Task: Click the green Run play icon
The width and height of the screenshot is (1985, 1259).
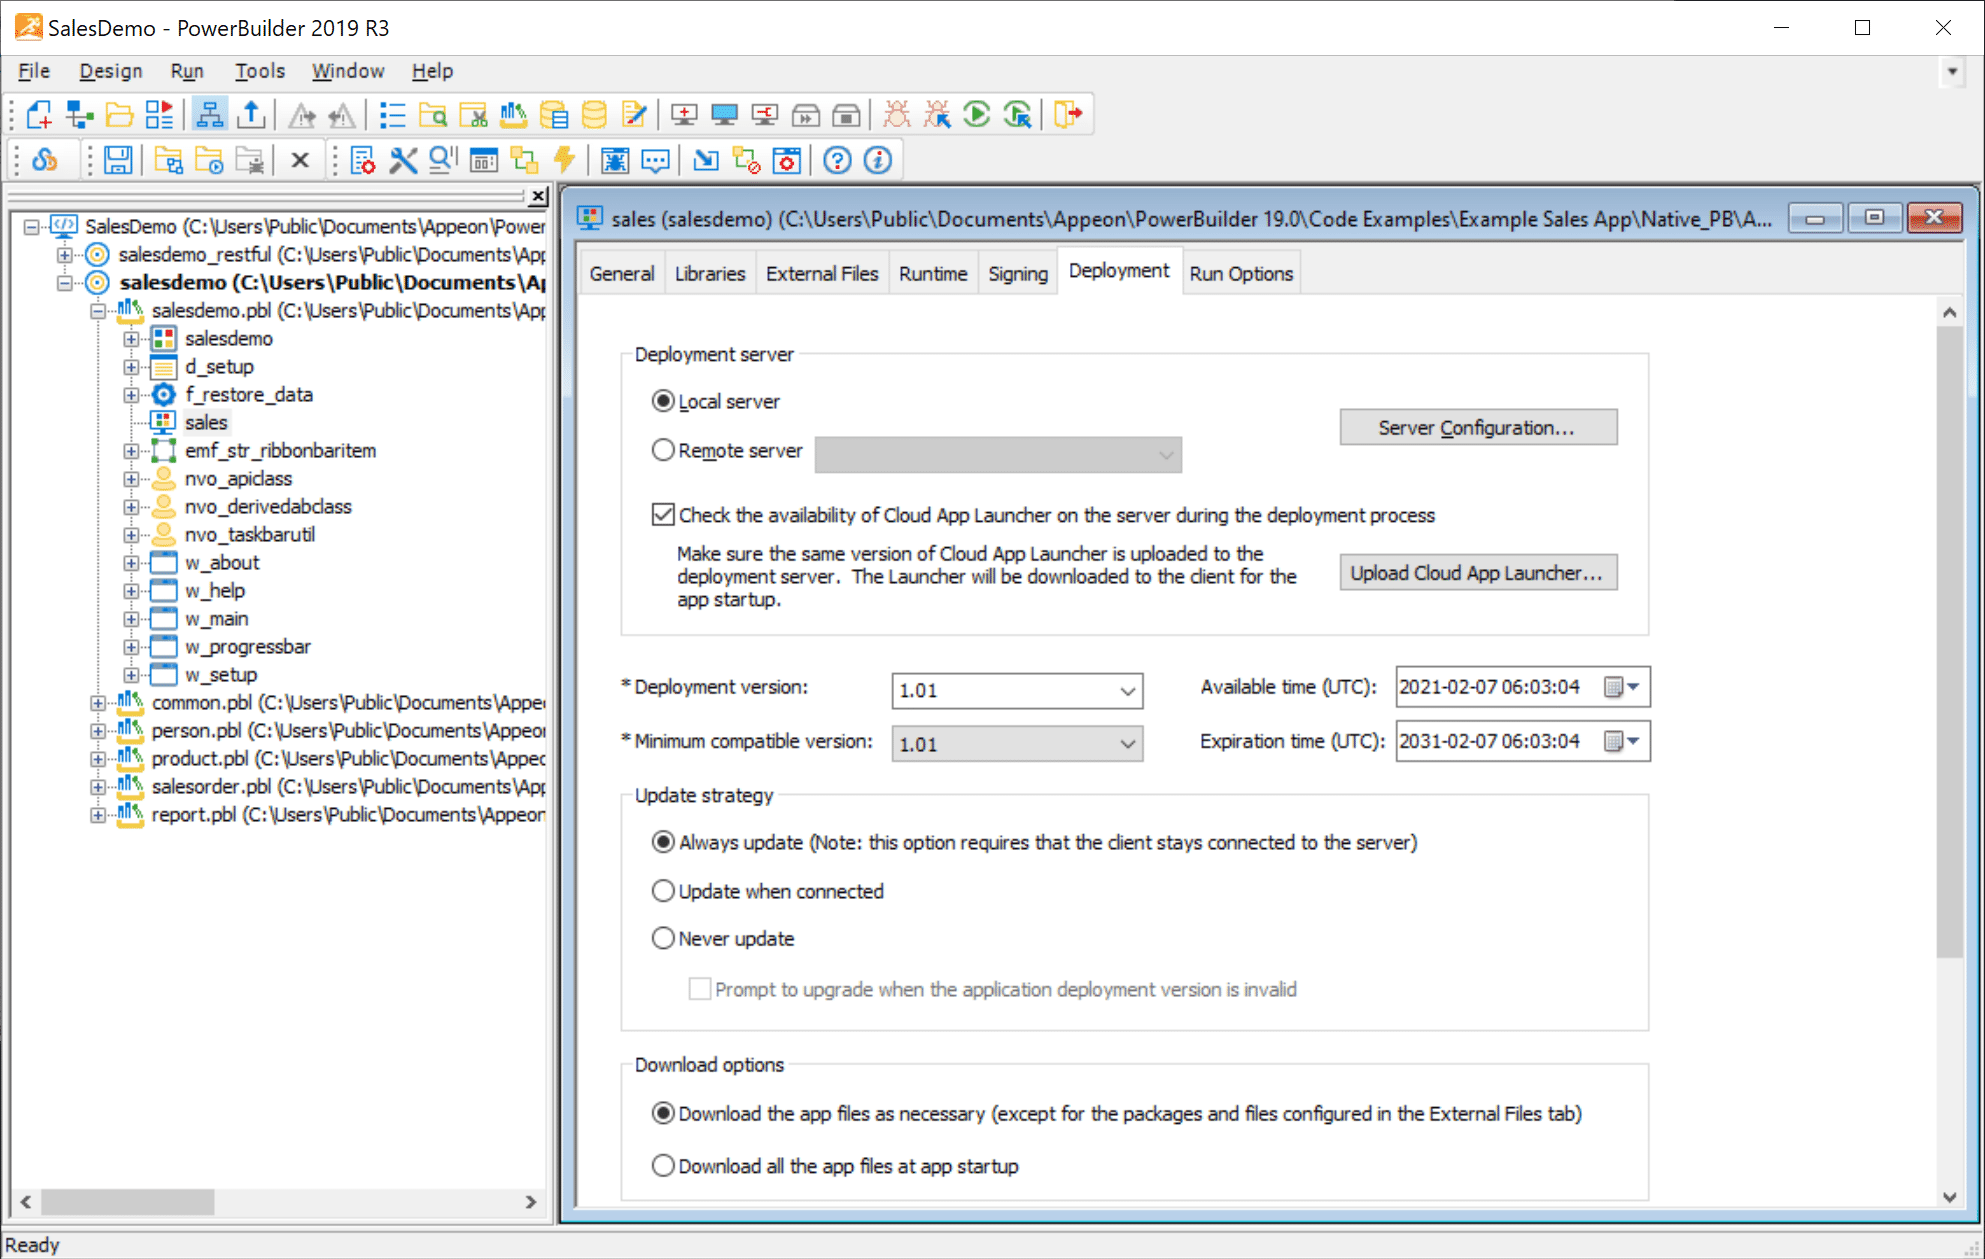Action: tap(977, 115)
